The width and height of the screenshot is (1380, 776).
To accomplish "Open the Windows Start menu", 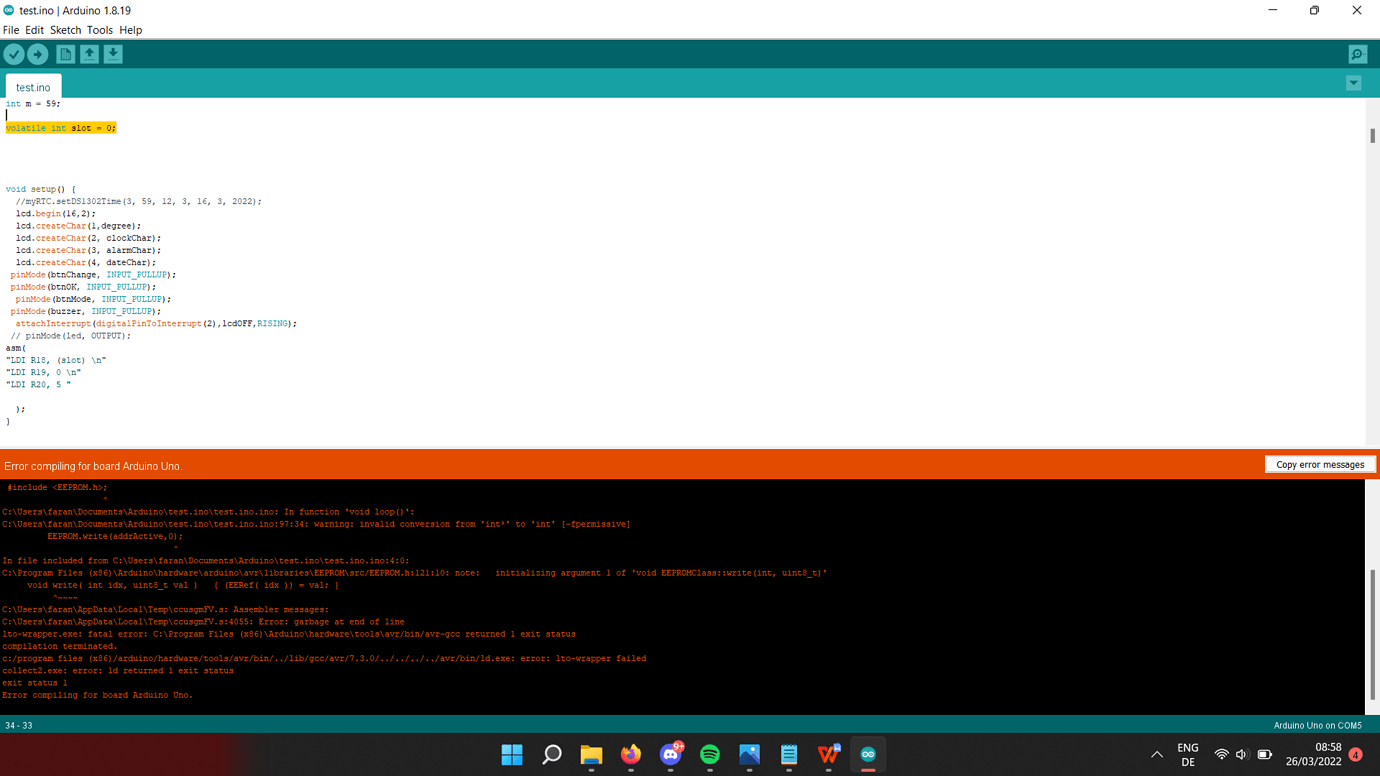I will [512, 755].
